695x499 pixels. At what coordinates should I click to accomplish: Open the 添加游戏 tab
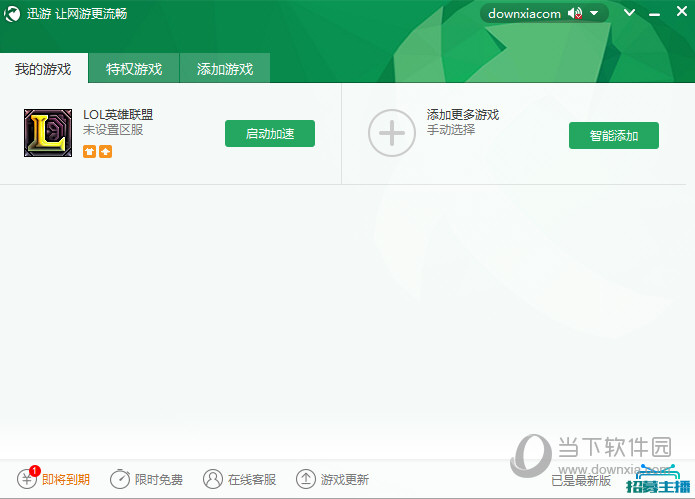coord(225,69)
